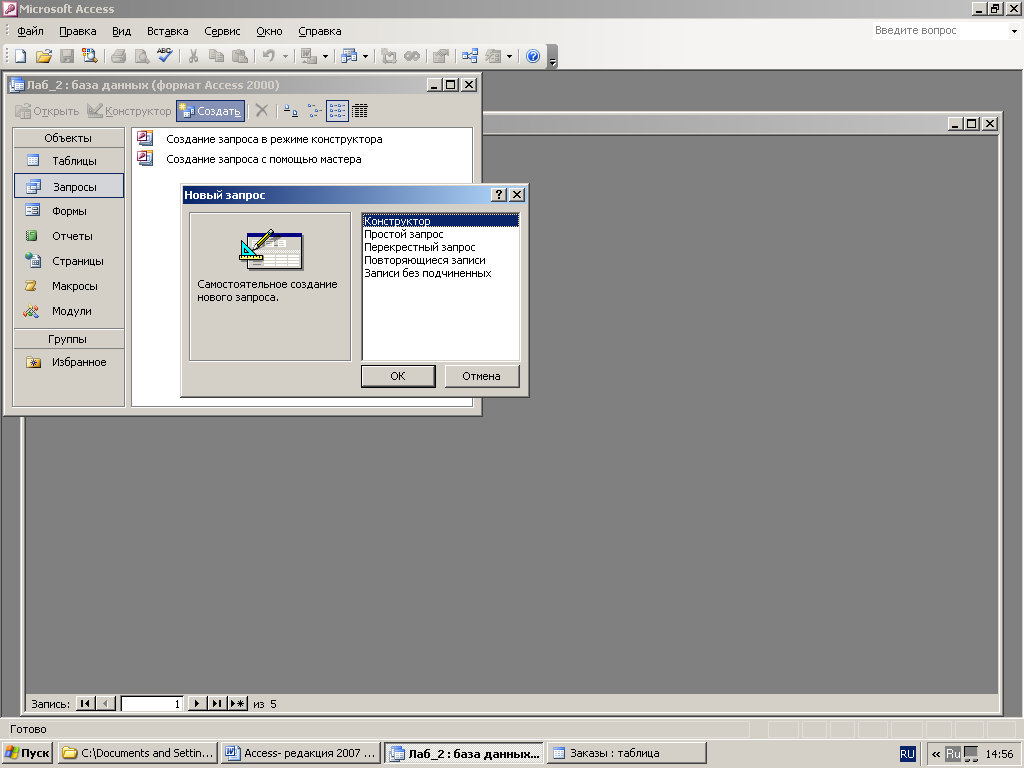This screenshot has height=768, width=1024.
Task: Click the Code toolbar icon
Action: (389, 56)
